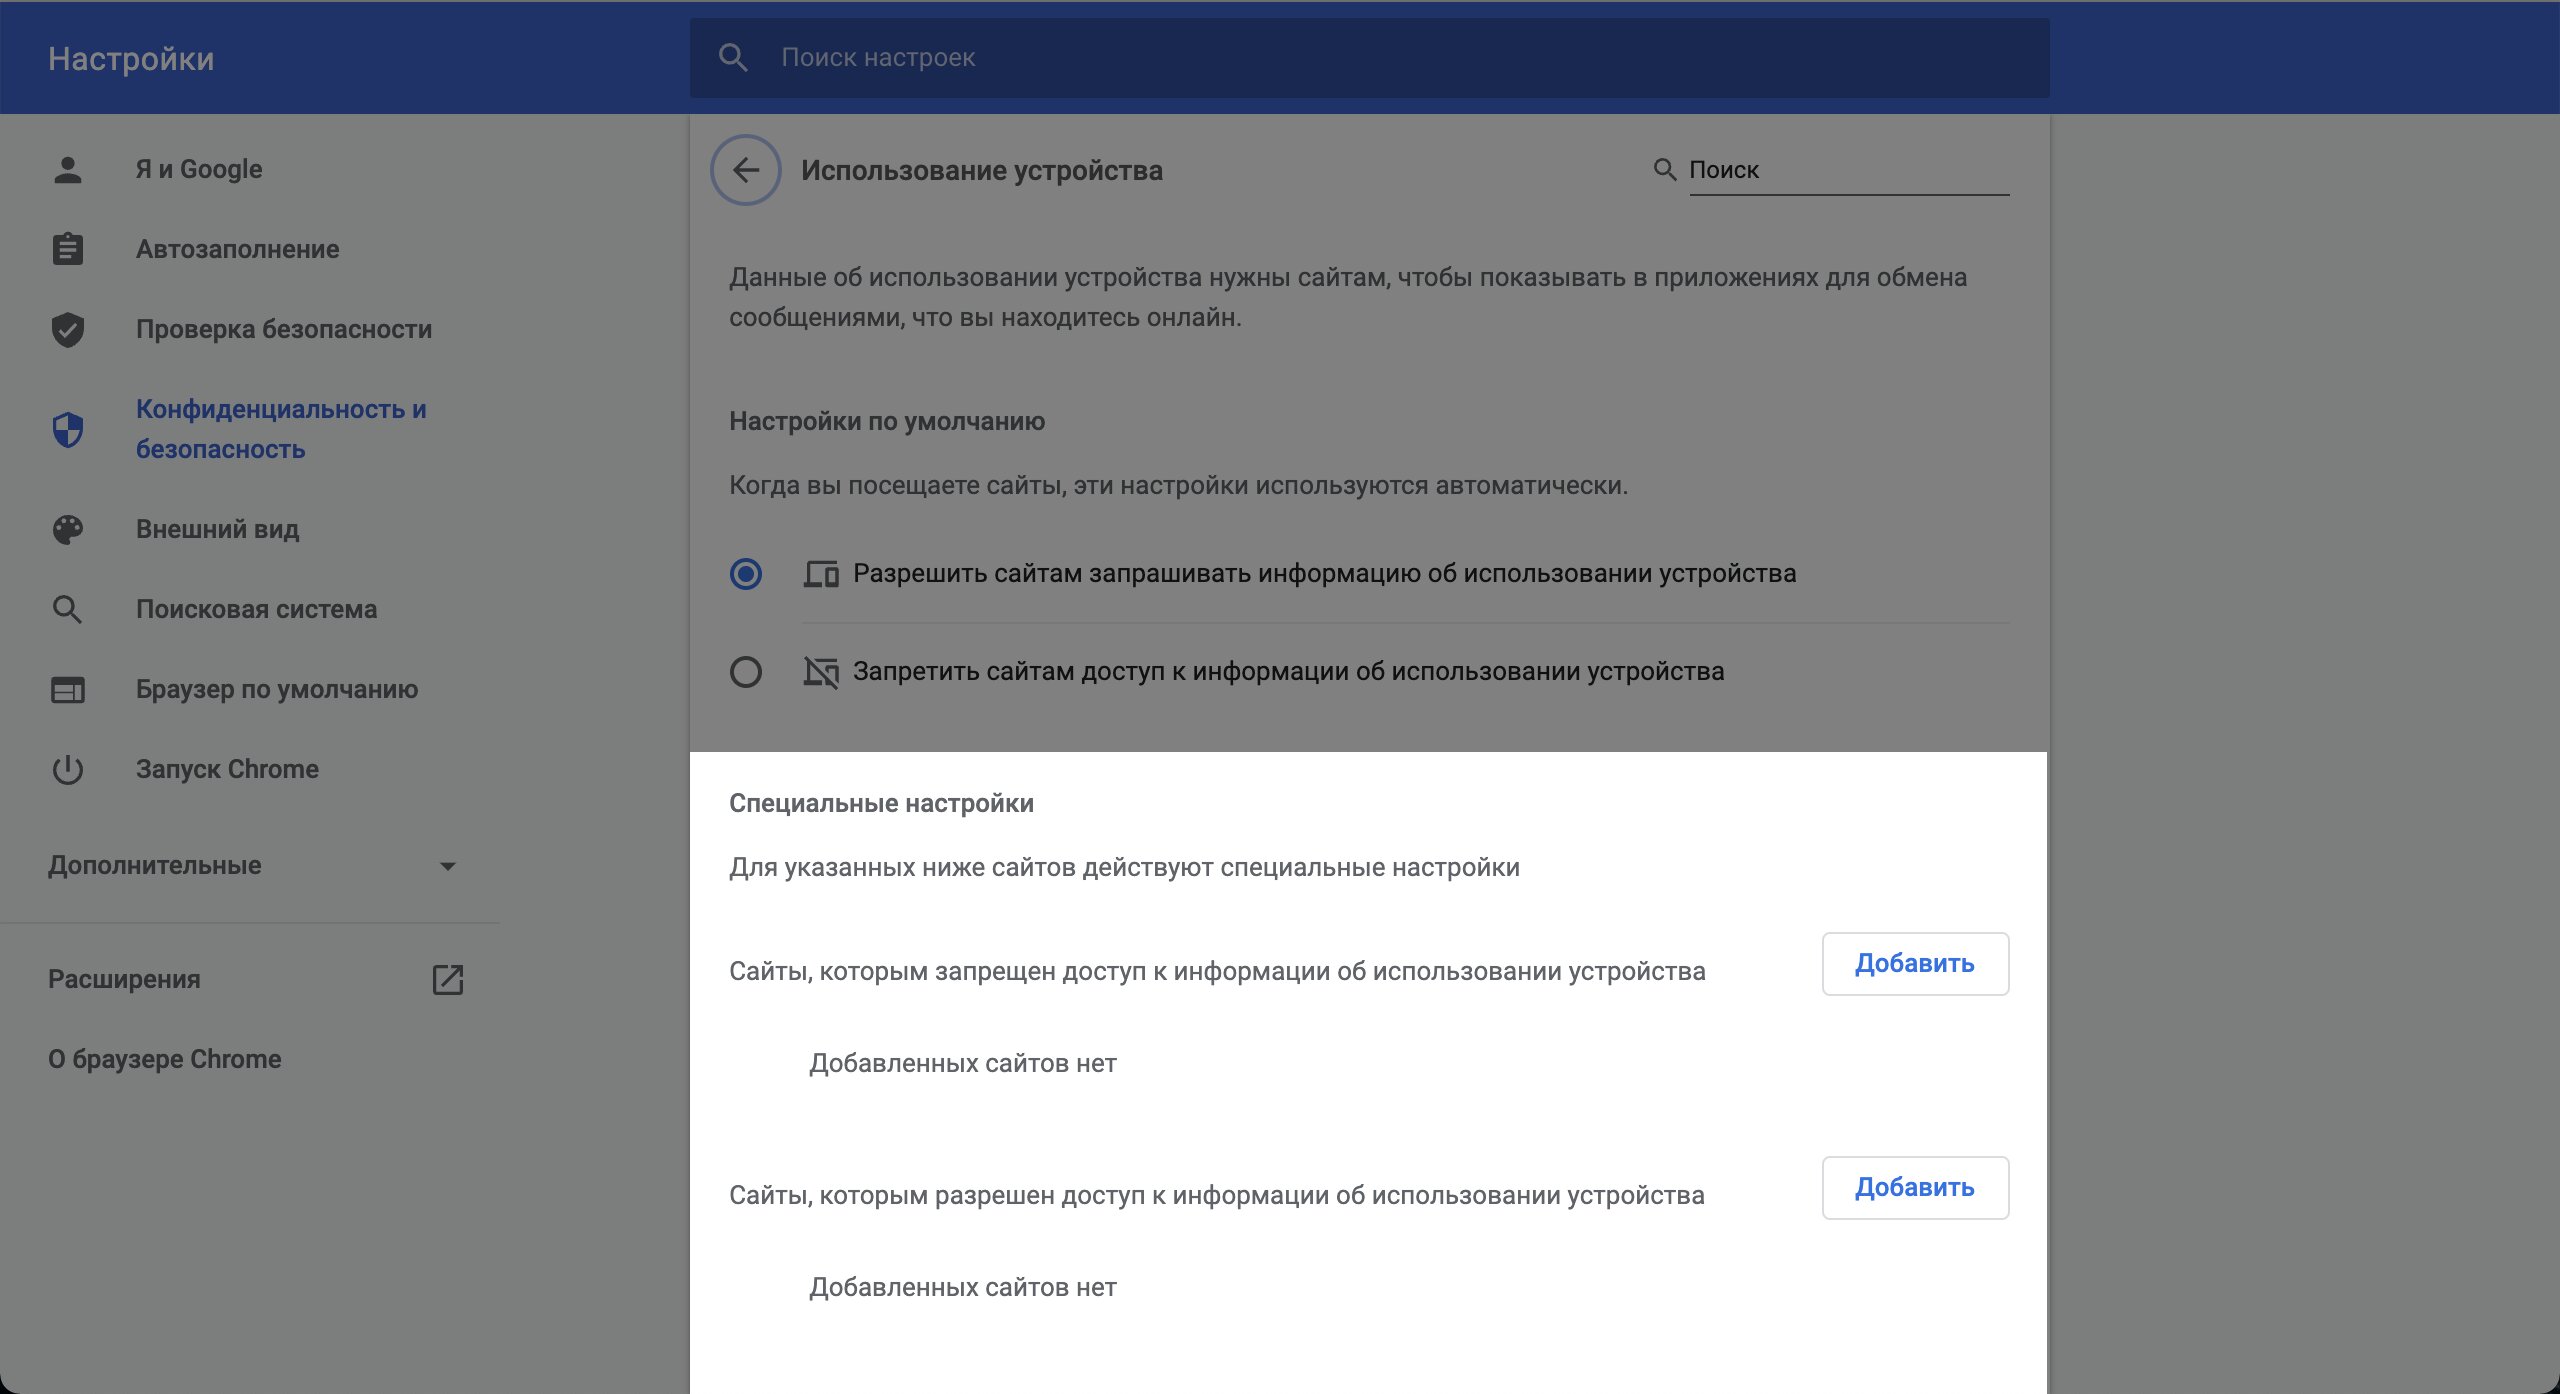Image resolution: width=2560 pixels, height=1394 pixels.
Task: Click Добавить for sites with запрещен доступ
Action: point(1915,964)
